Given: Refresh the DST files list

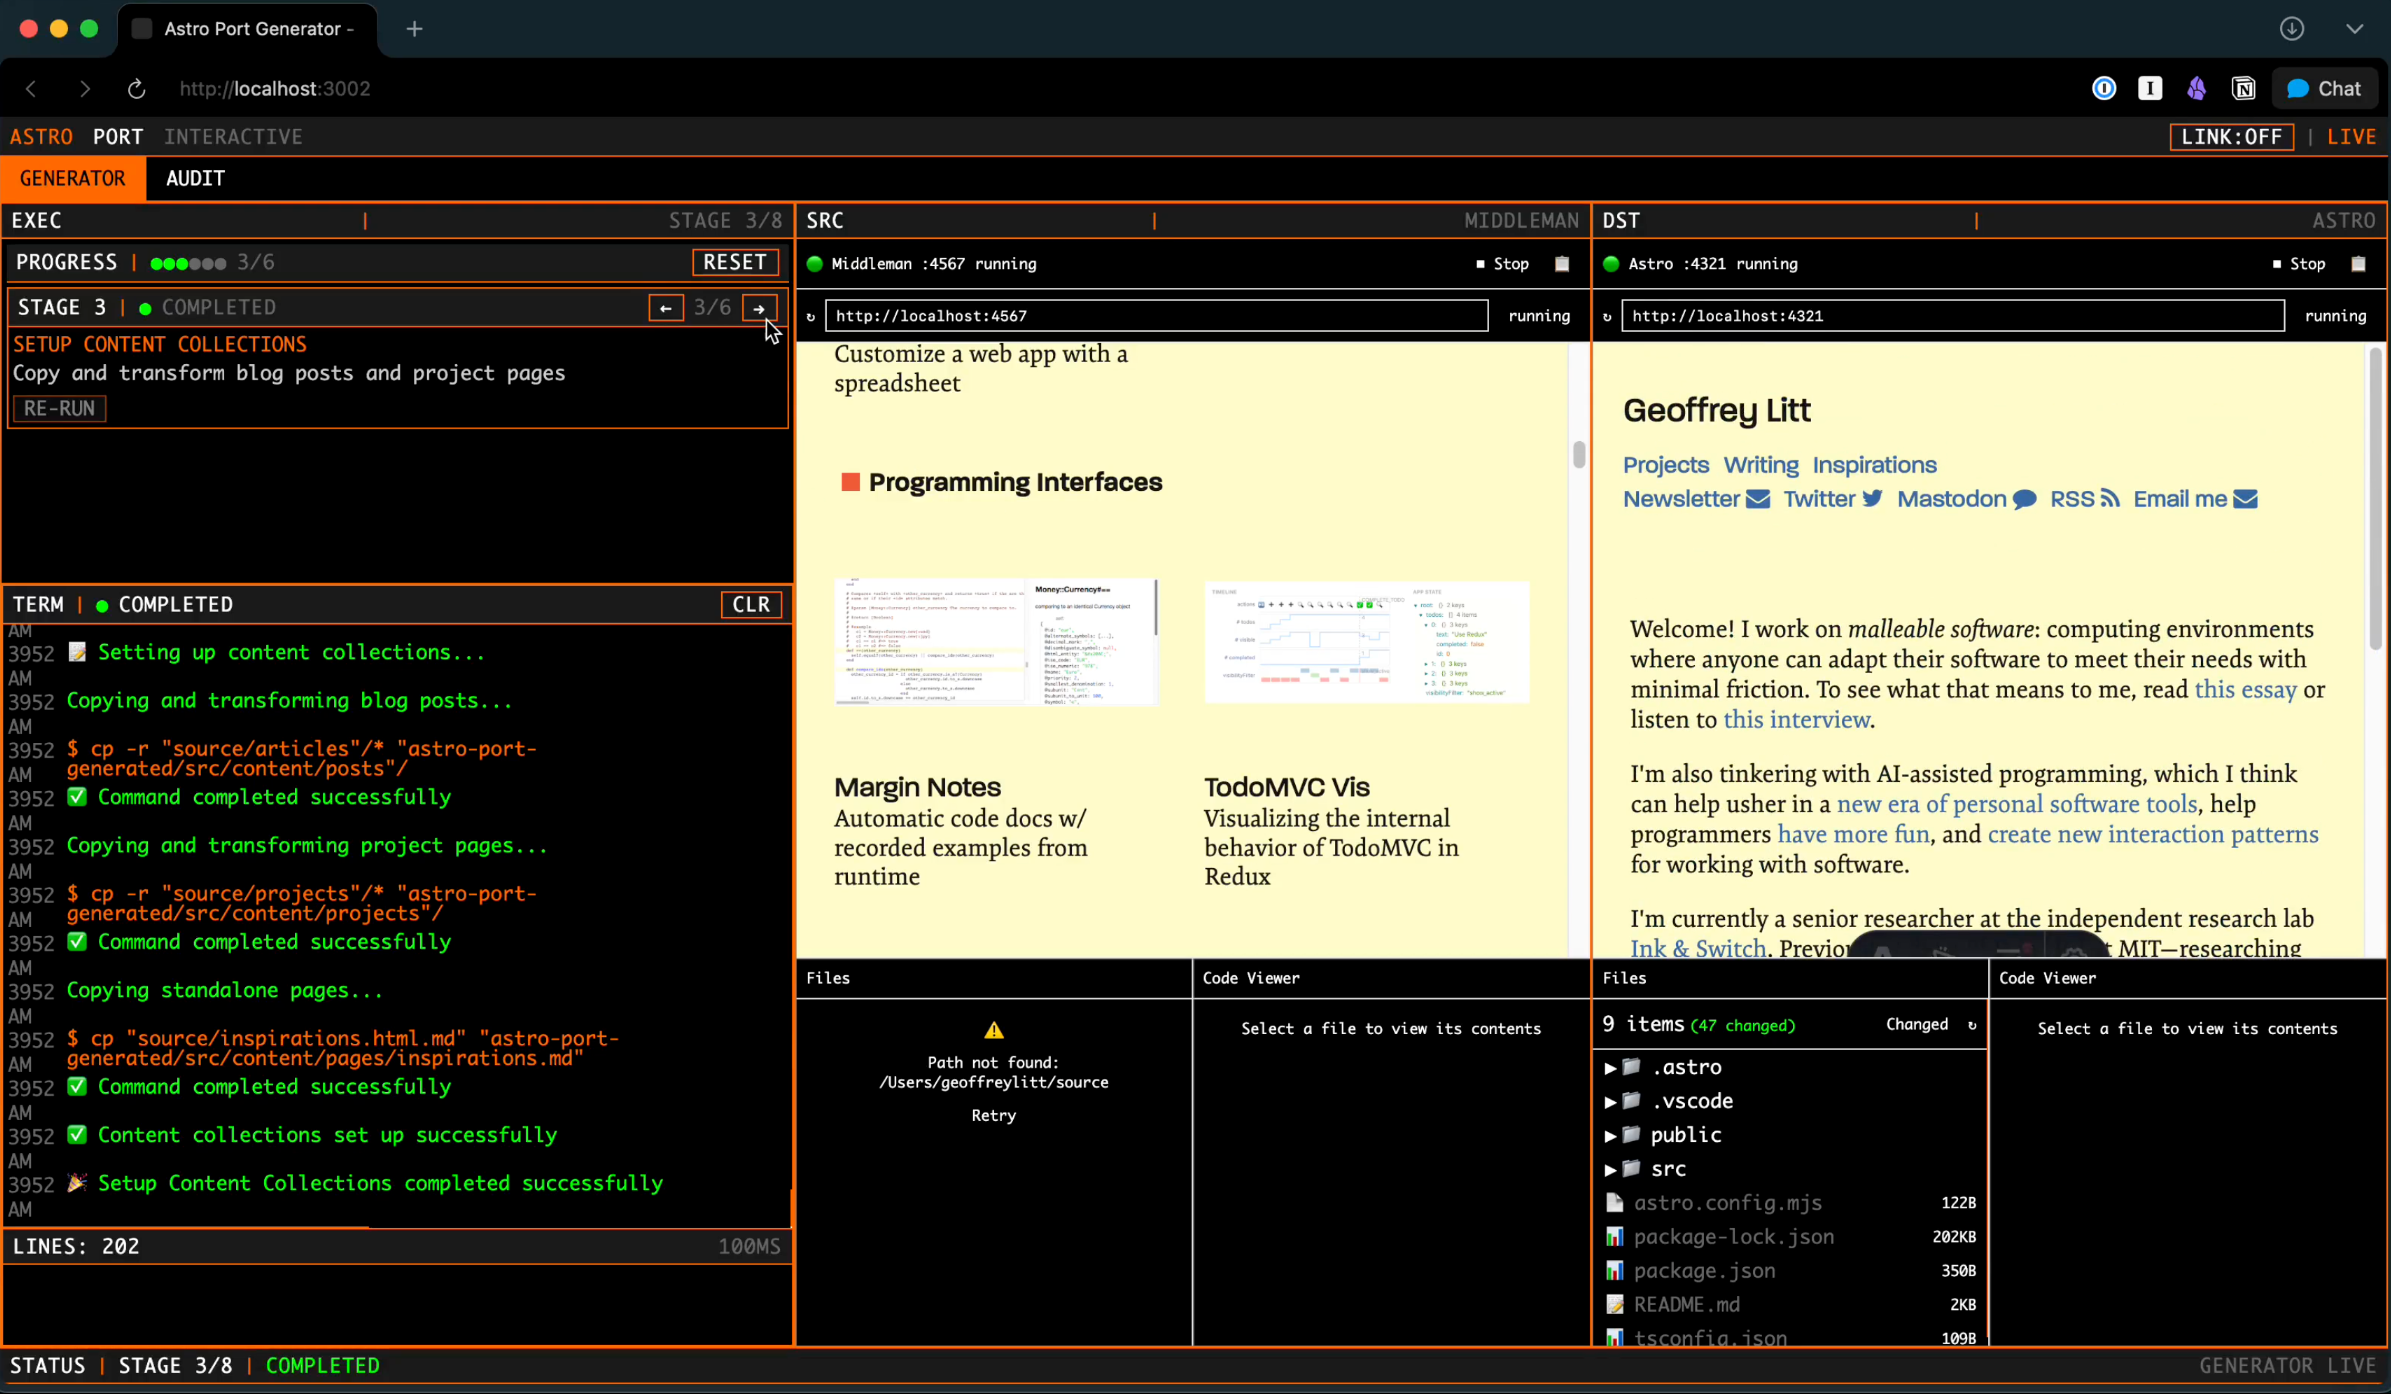Looking at the screenshot, I should pos(1972,1025).
